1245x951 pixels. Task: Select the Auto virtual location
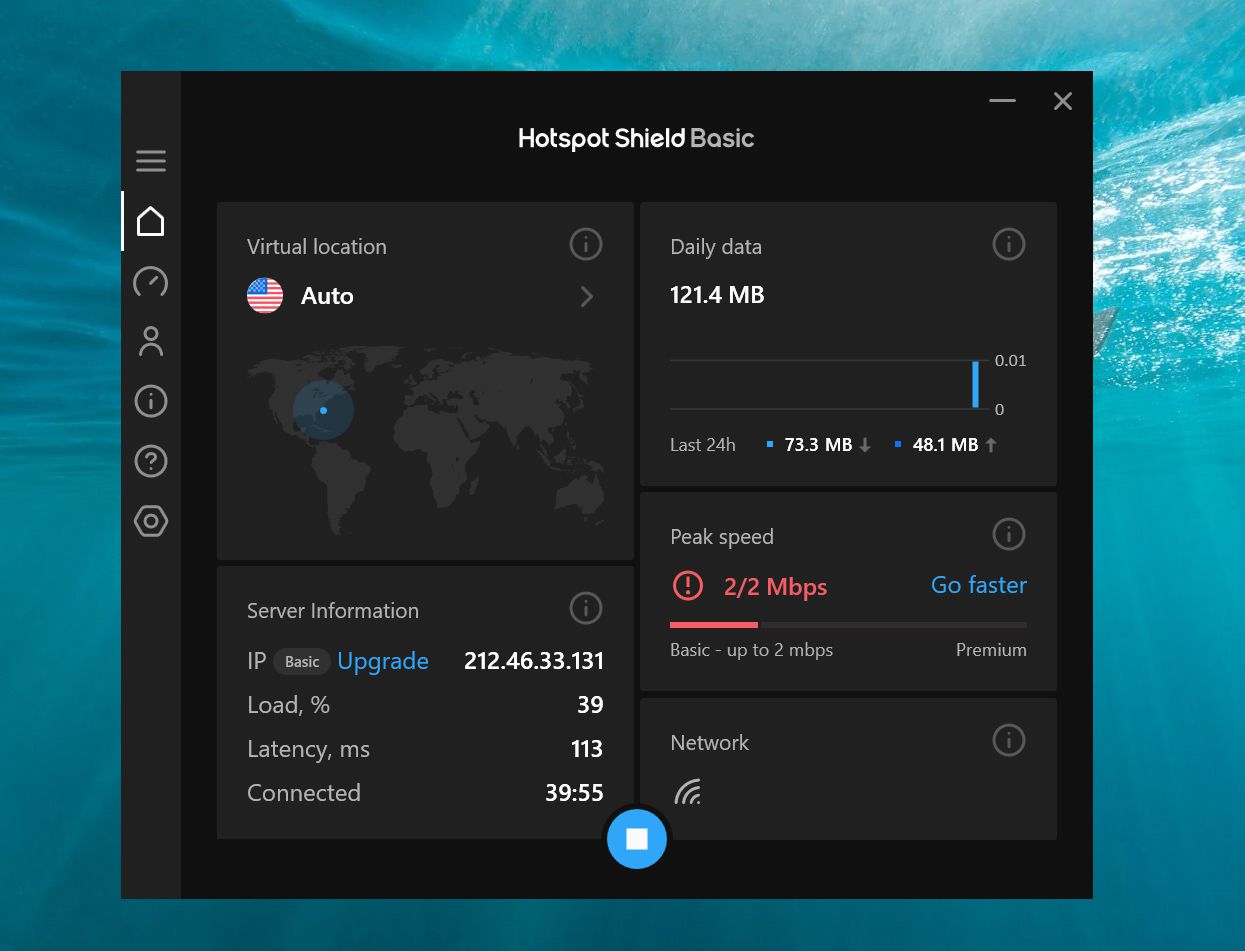pos(327,296)
